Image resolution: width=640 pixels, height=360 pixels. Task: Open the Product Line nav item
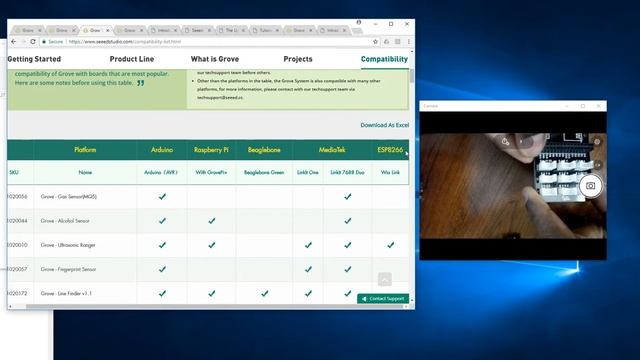[132, 59]
